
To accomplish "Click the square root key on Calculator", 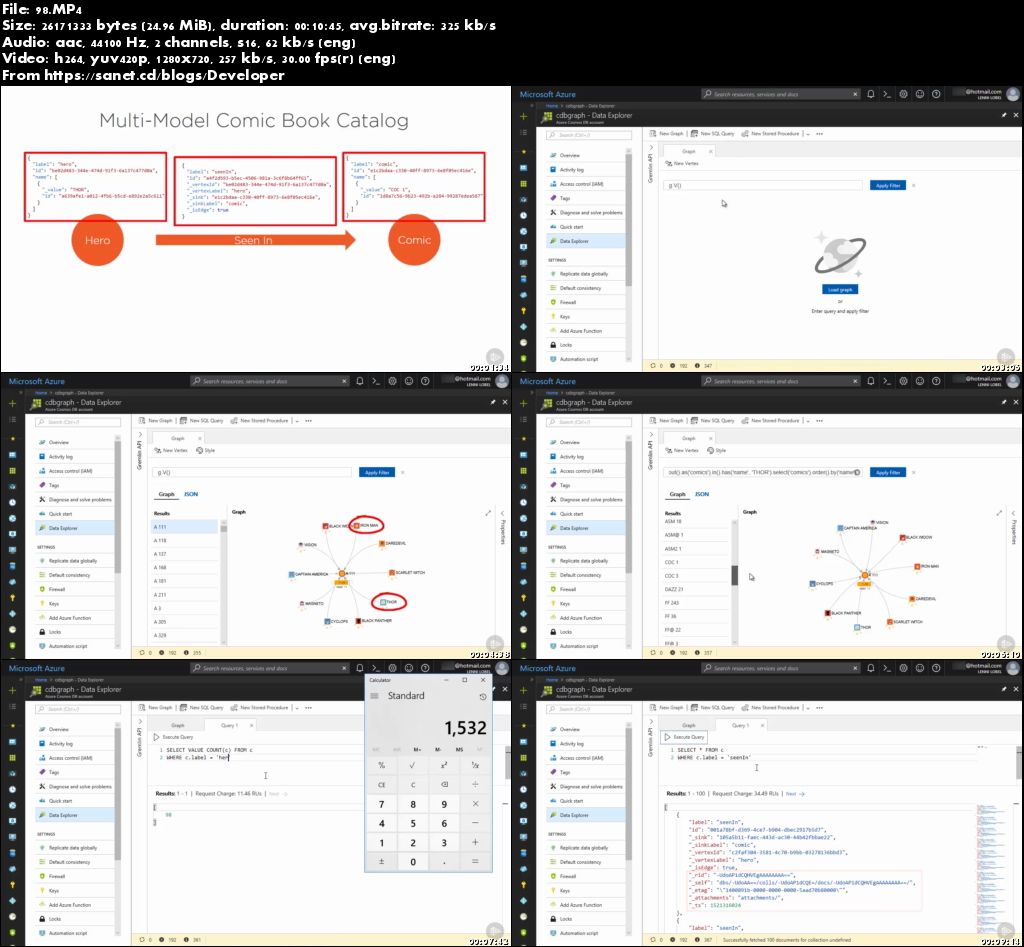I will (x=413, y=765).
